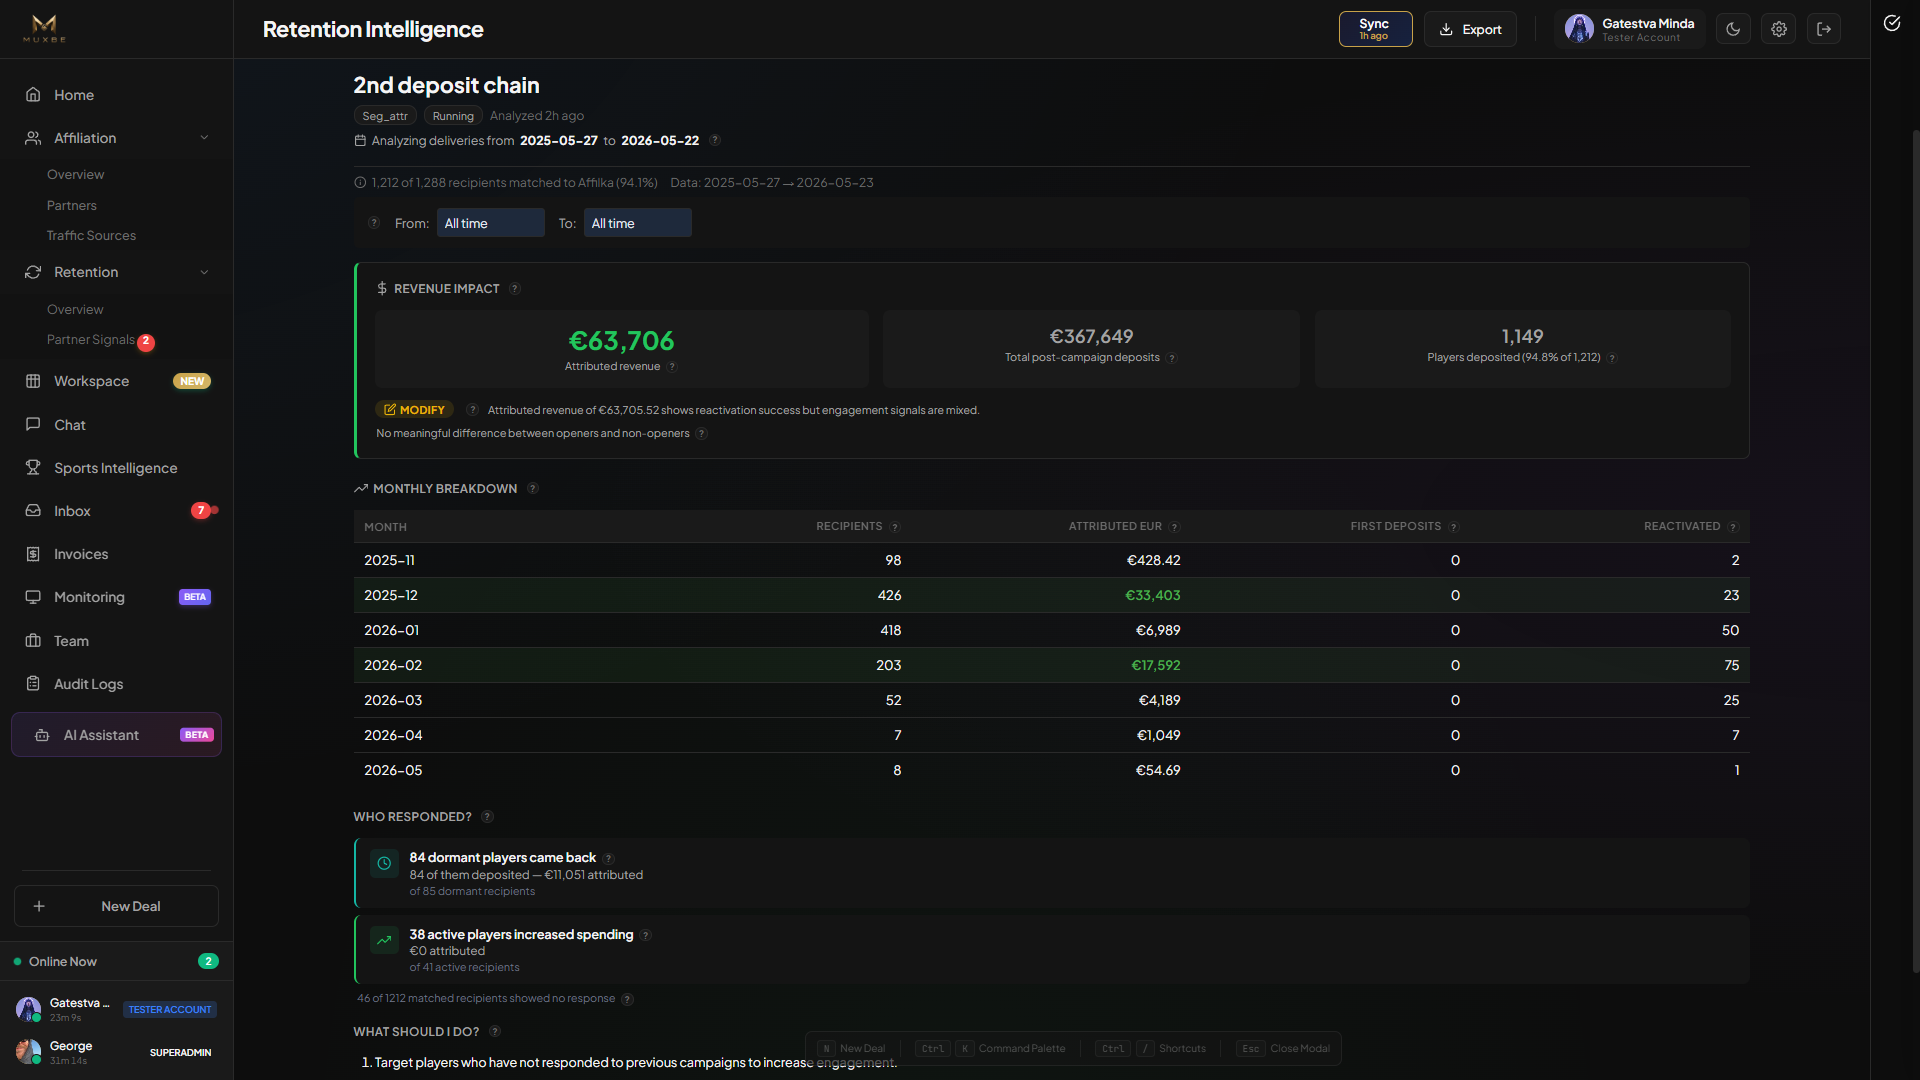Select the 2025-12 month row
This screenshot has width=1920, height=1080.
click(1051, 595)
